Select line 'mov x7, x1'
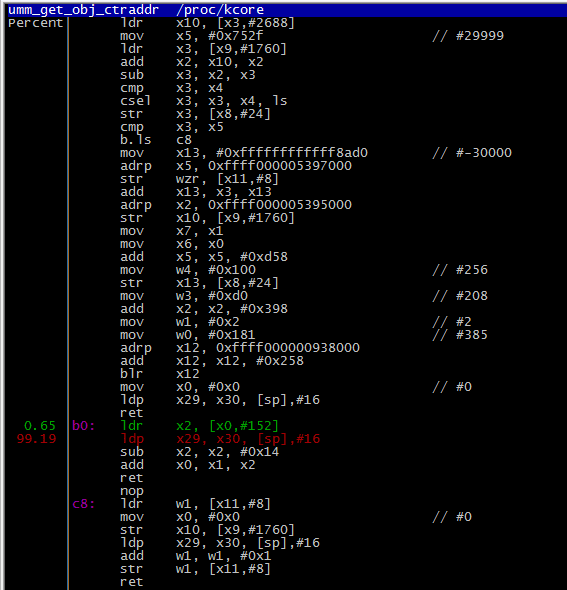 [172, 231]
